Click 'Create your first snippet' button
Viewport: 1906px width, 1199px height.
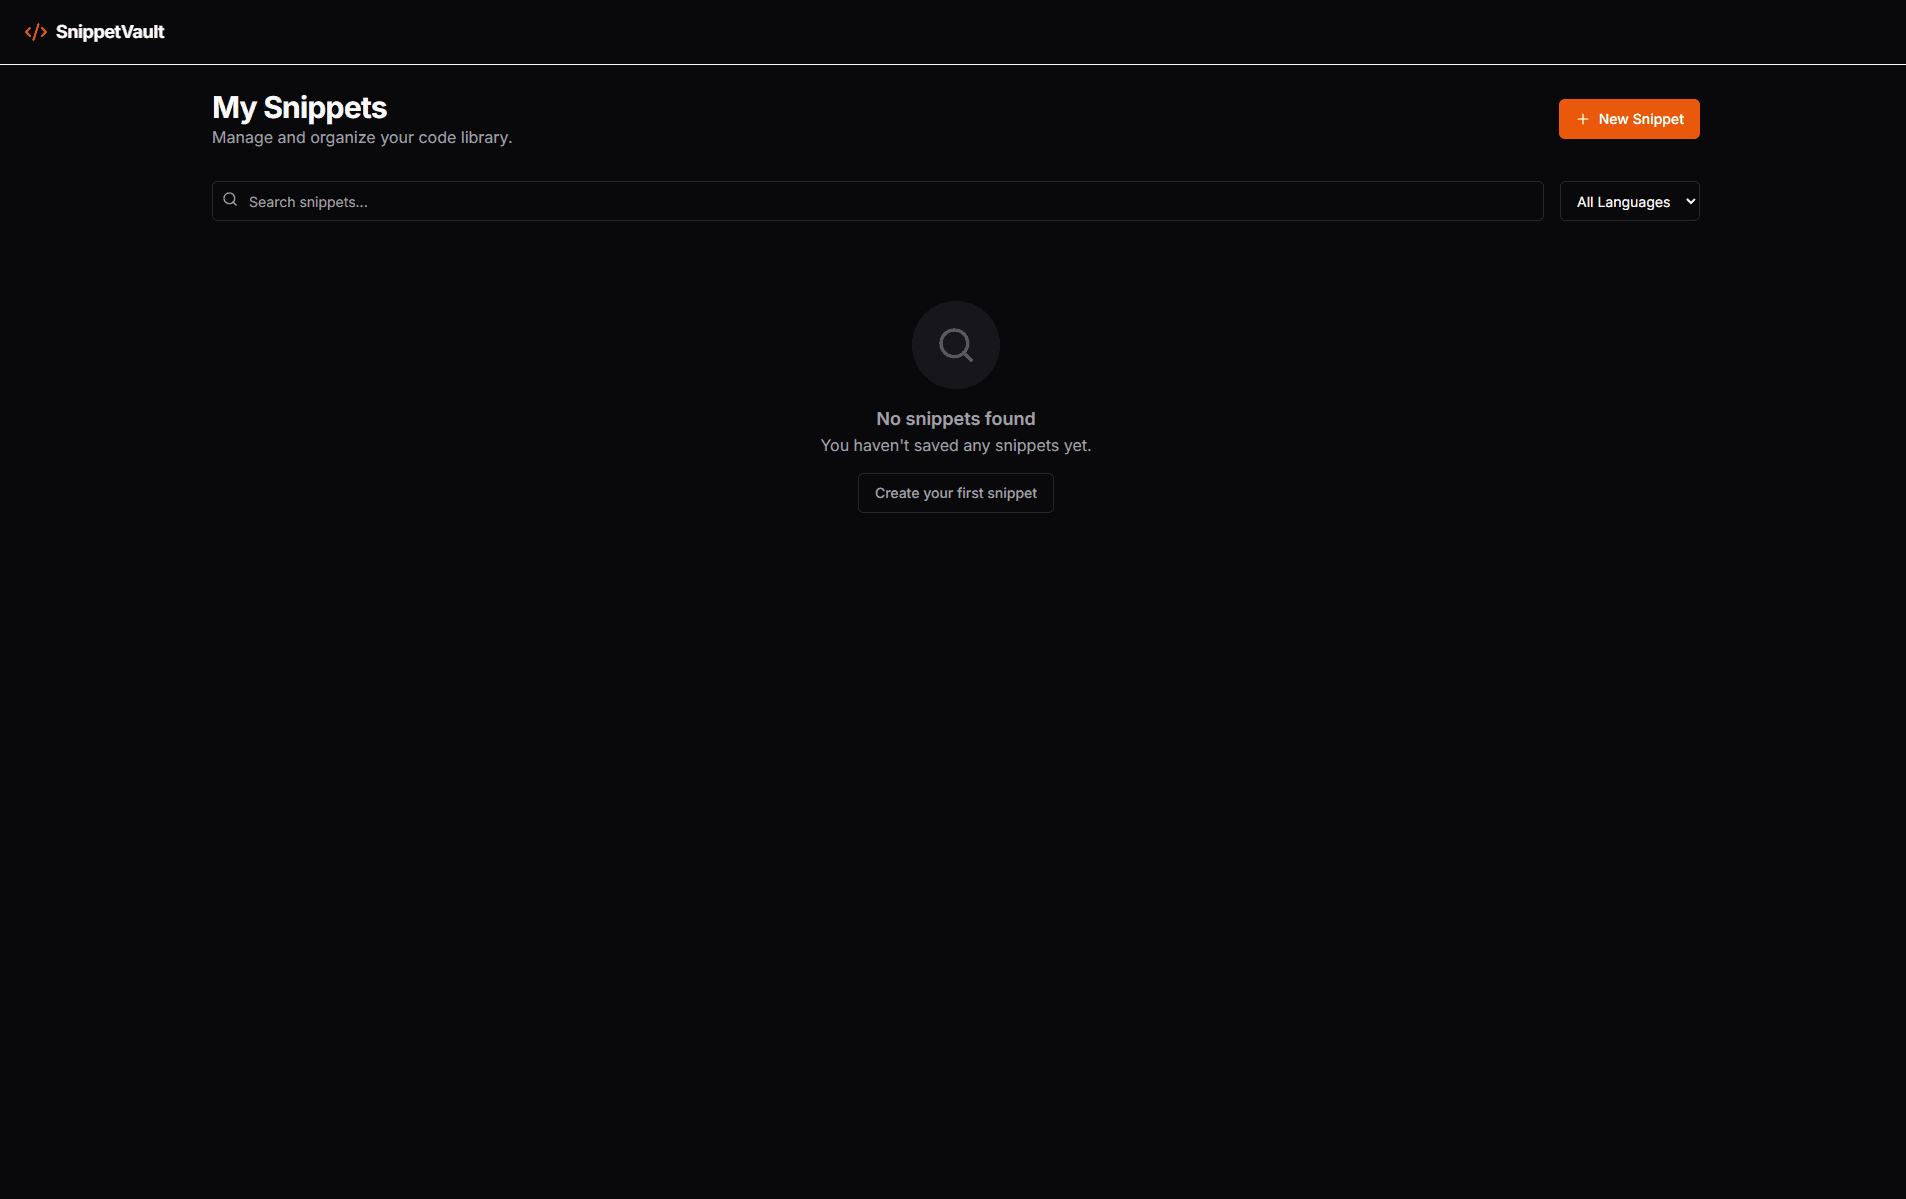point(955,493)
